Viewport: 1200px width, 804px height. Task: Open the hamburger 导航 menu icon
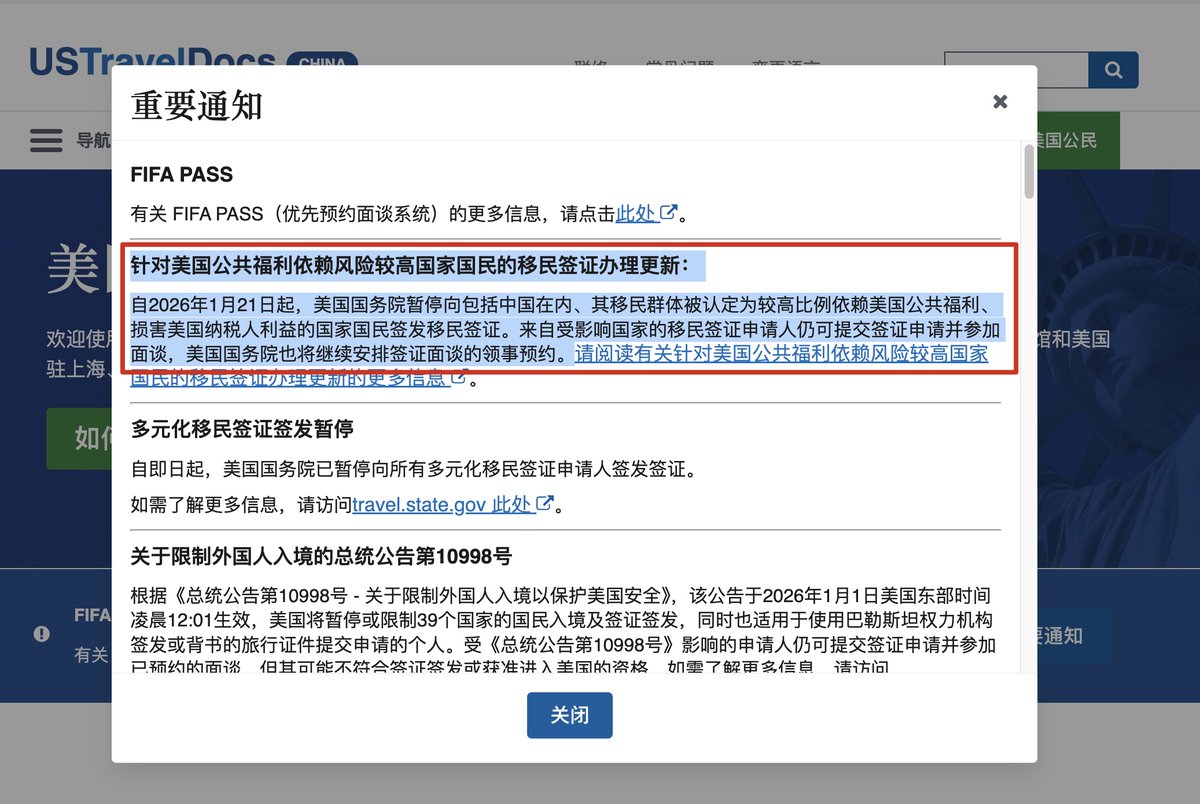click(x=46, y=140)
